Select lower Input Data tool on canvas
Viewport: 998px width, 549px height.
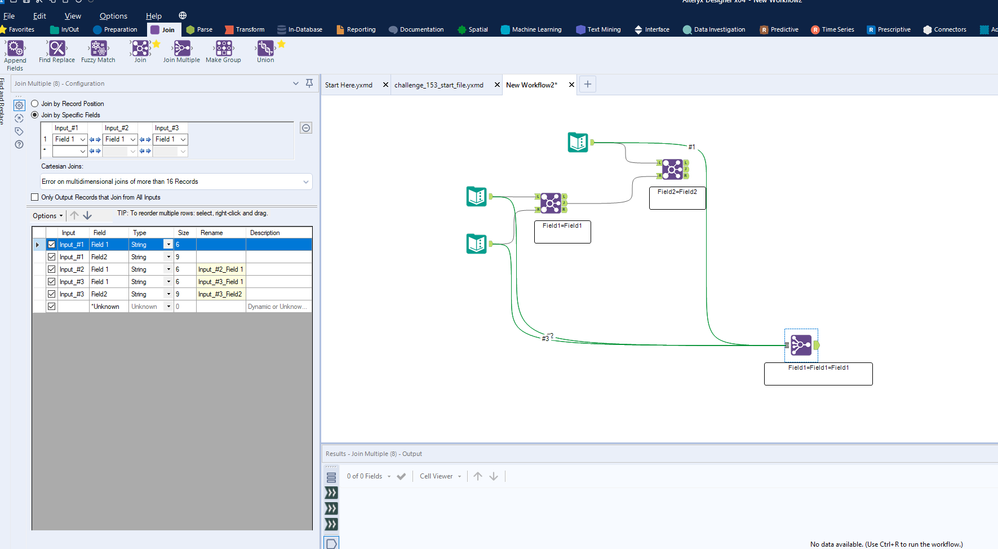pos(477,244)
